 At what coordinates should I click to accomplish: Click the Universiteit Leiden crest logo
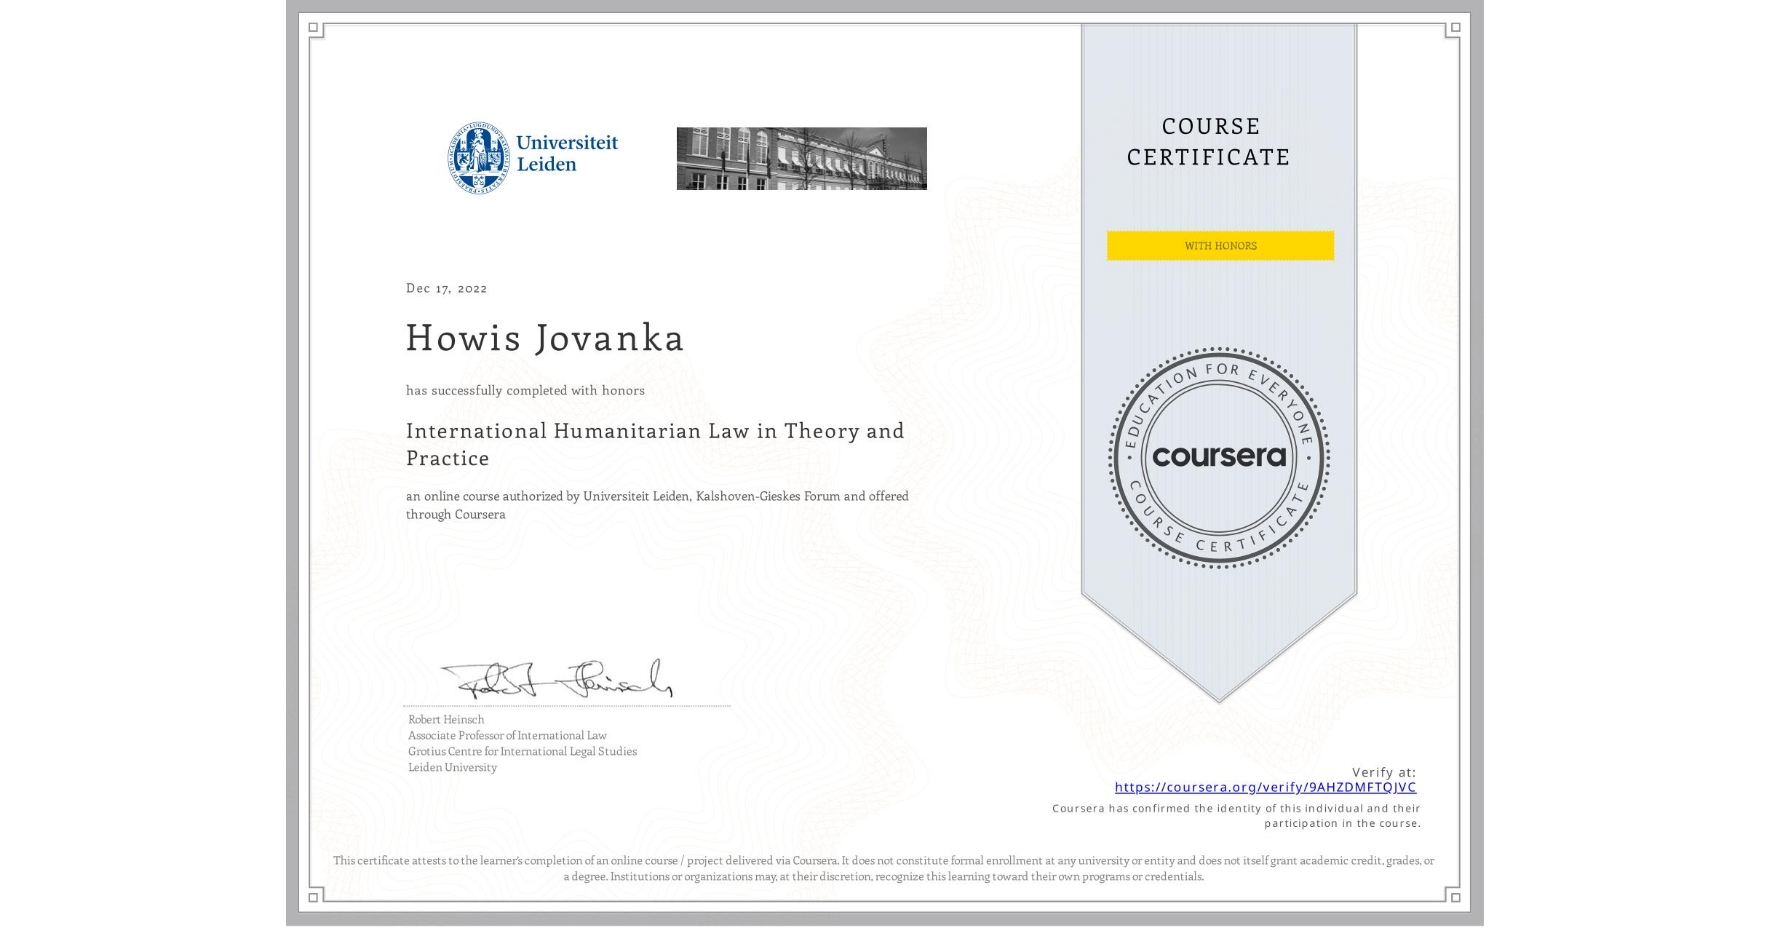480,157
